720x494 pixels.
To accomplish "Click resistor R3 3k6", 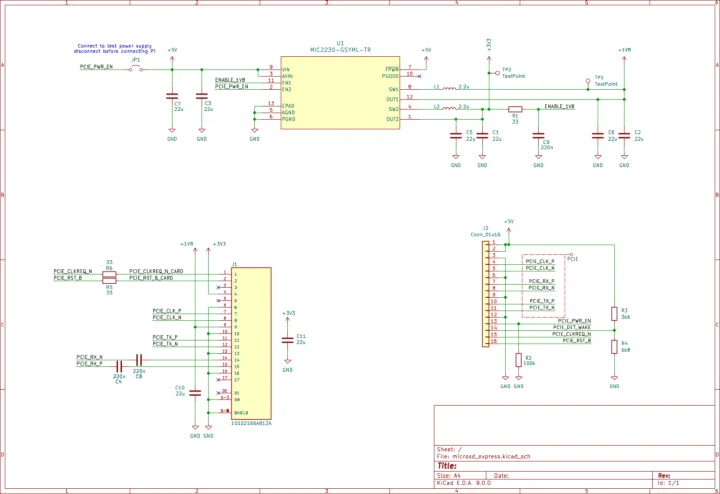I will tap(614, 314).
